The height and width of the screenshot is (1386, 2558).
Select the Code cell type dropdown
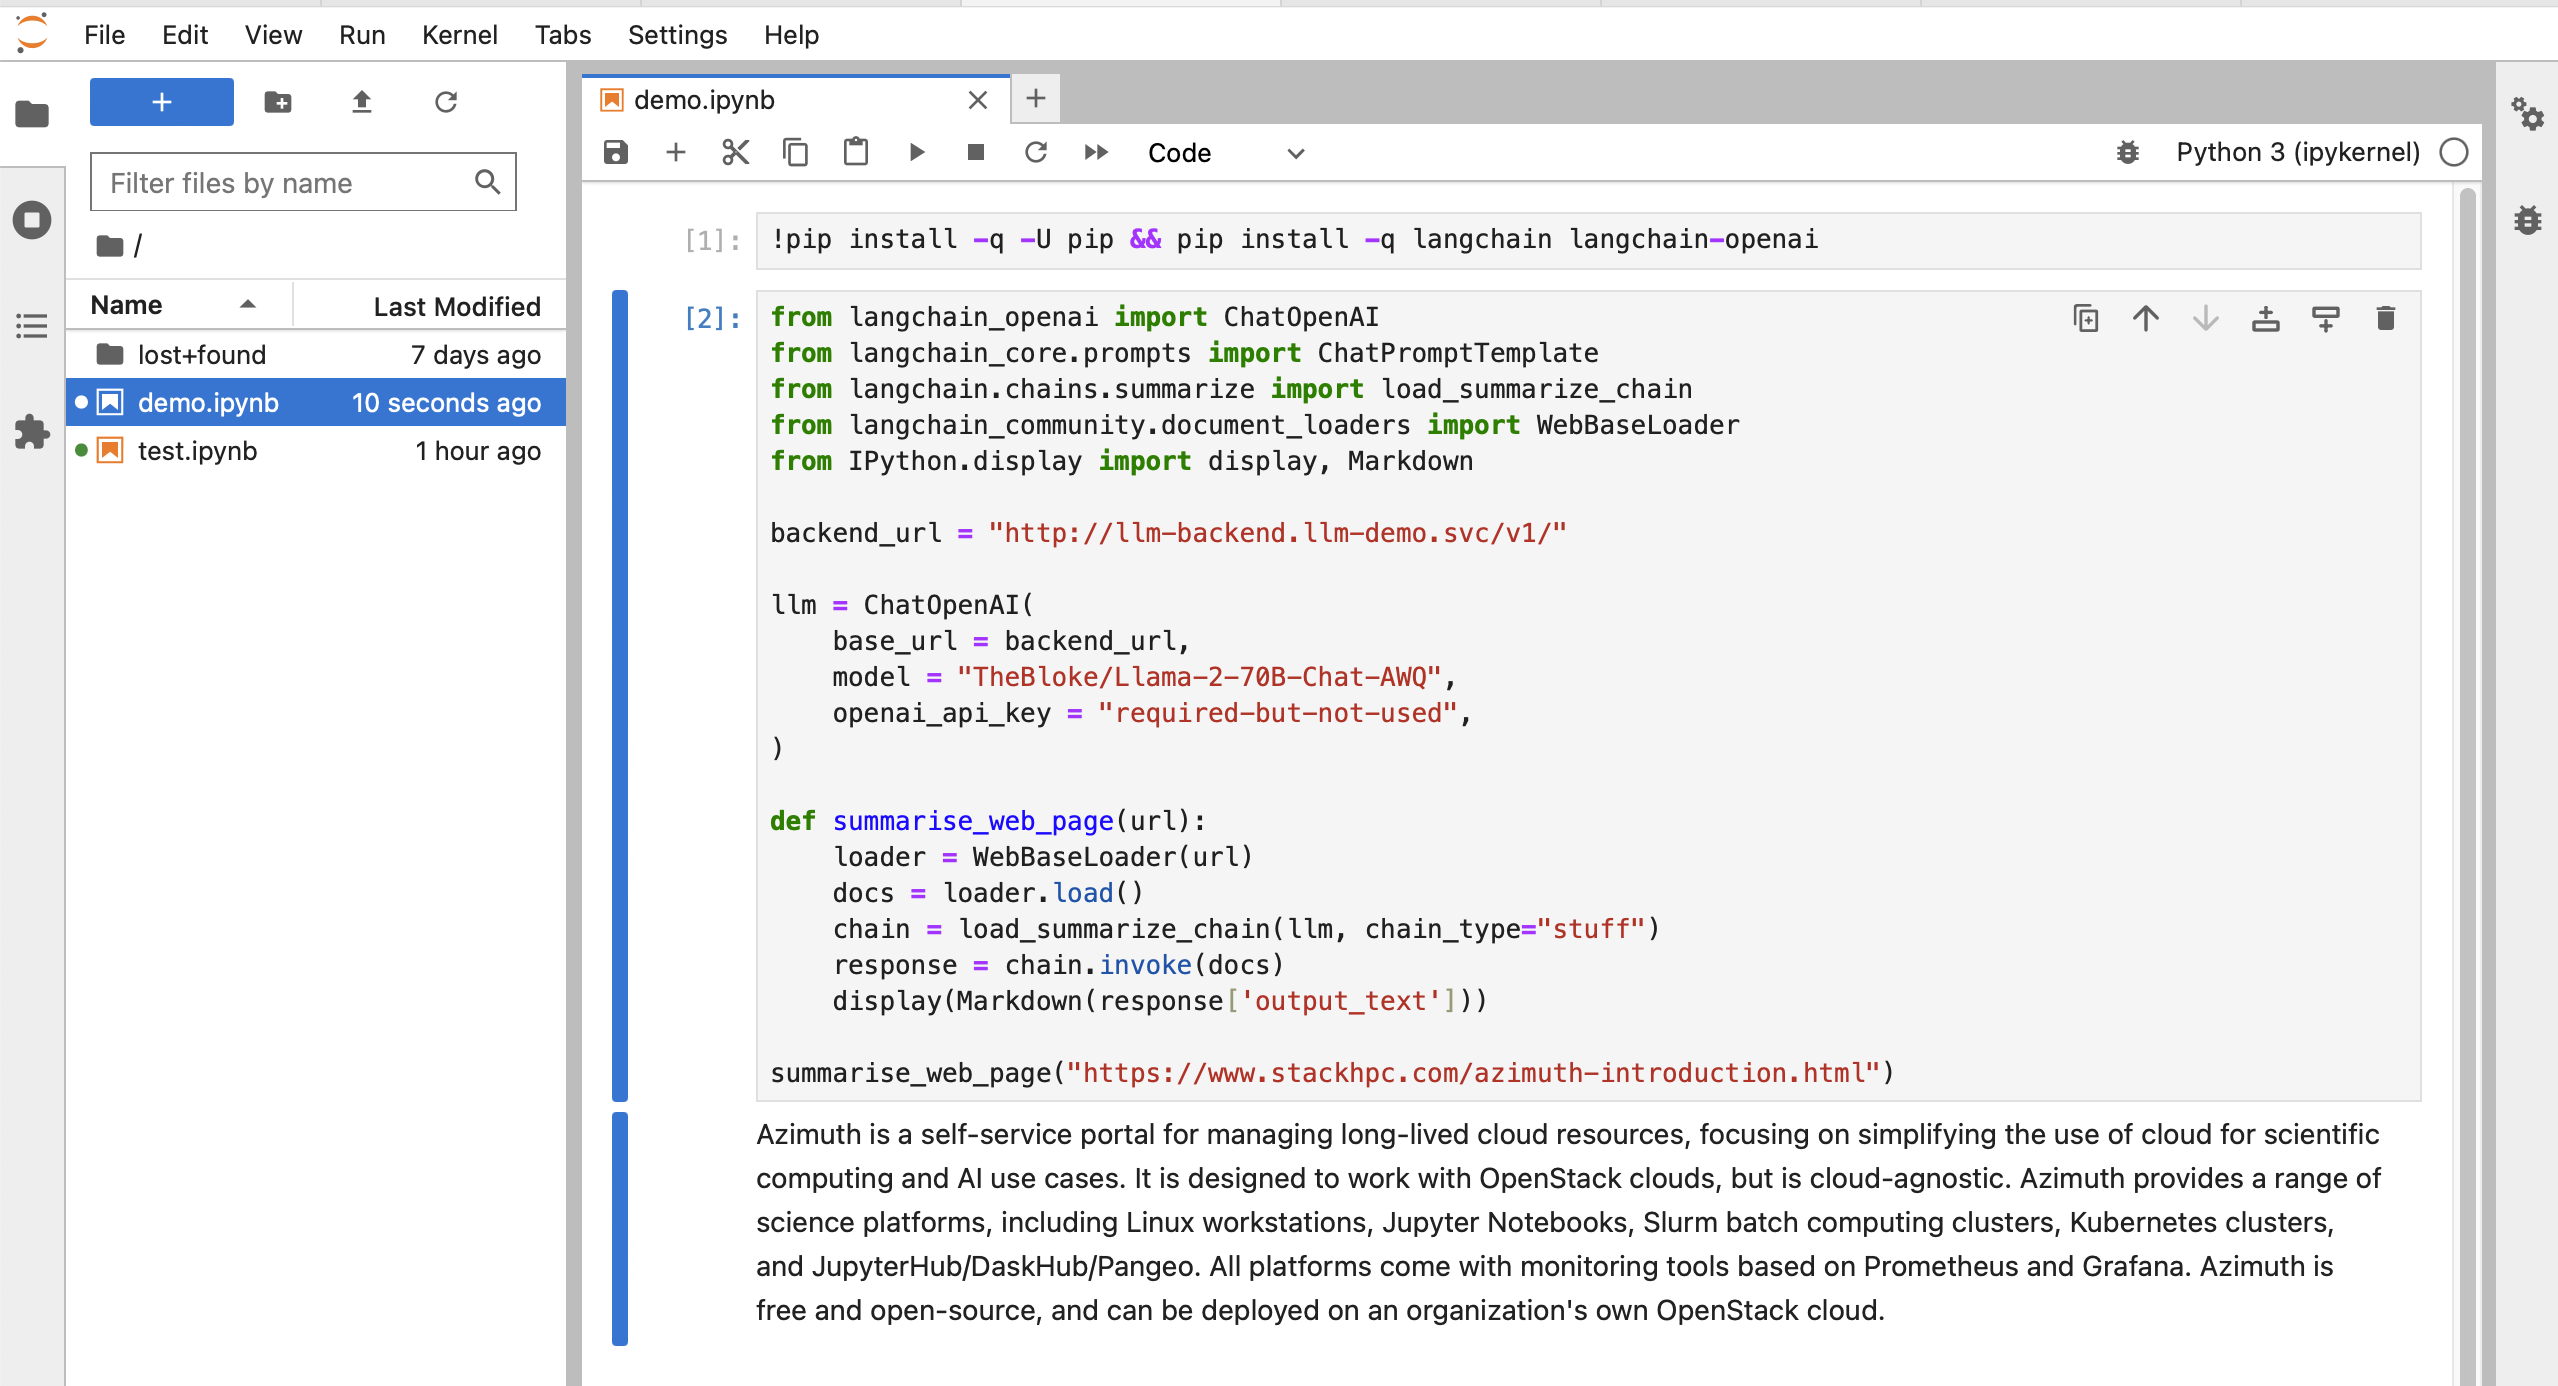[1222, 152]
